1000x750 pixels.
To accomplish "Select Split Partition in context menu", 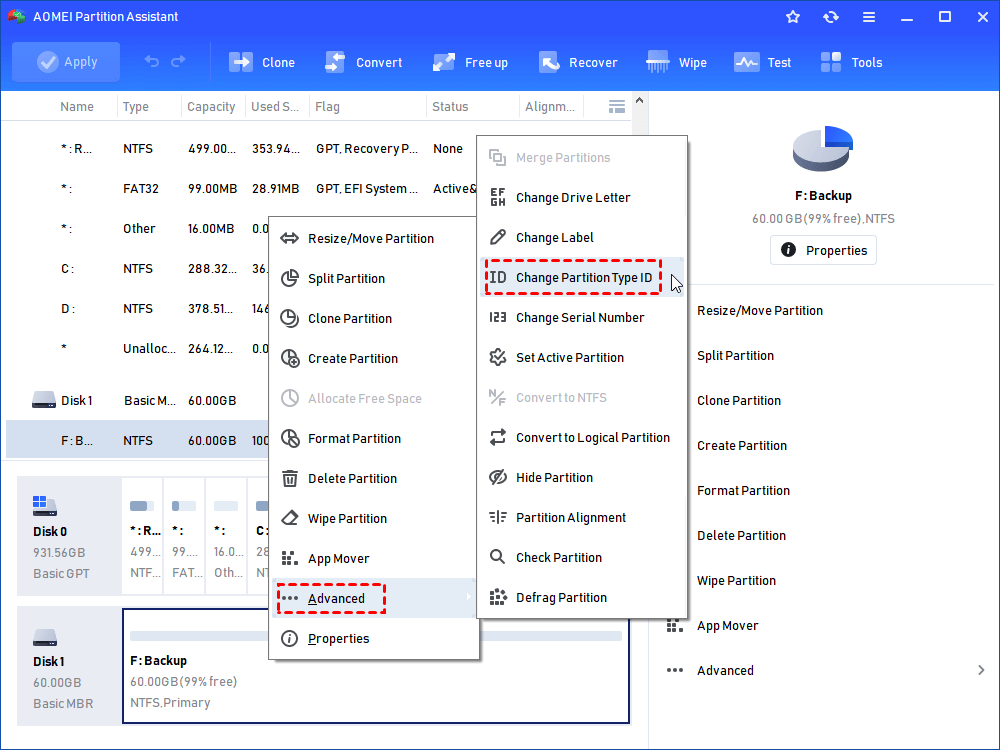I will point(374,279).
